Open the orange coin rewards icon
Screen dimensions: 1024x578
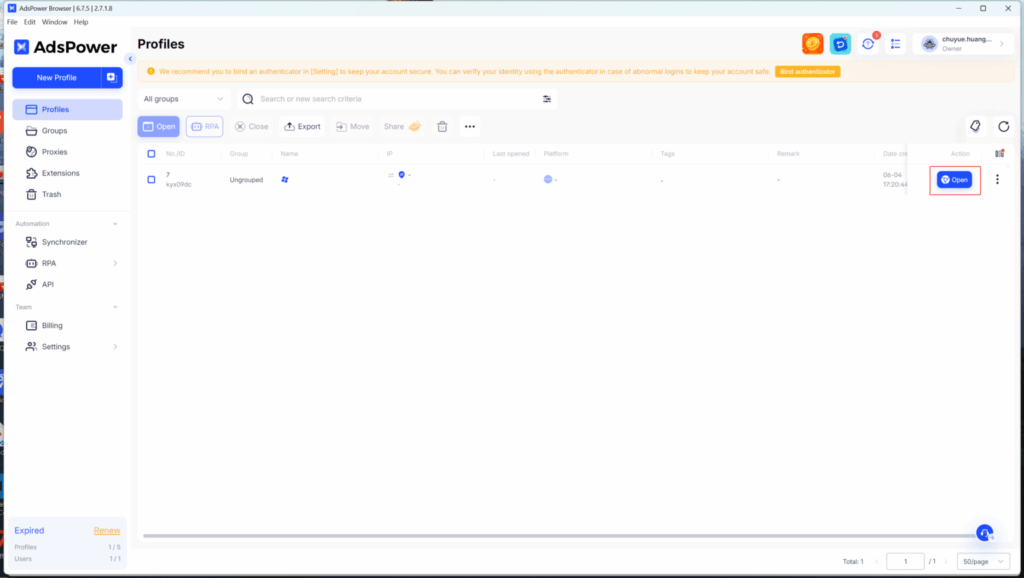coord(812,44)
